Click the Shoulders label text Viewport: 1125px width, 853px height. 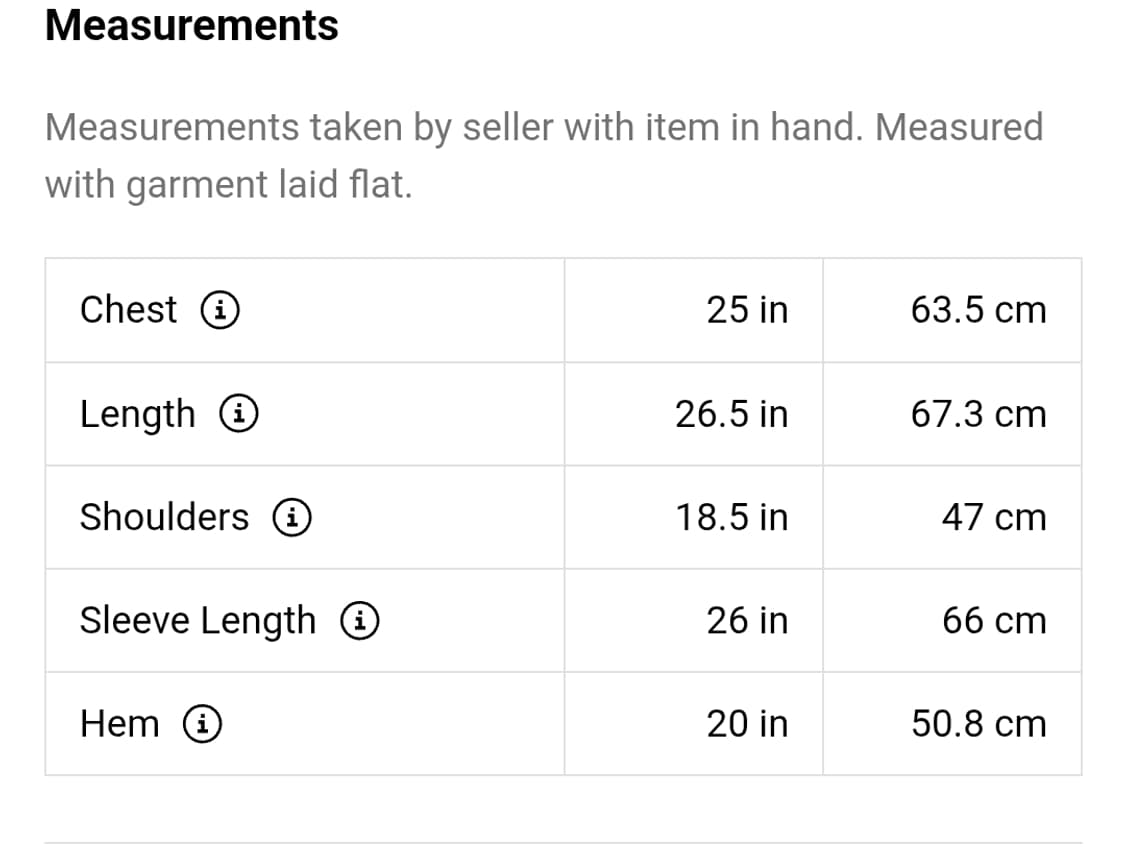click(x=164, y=517)
